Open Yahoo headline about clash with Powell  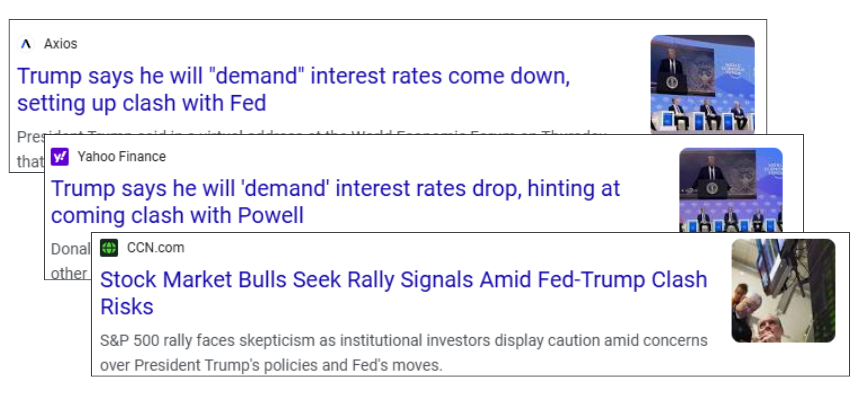(x=335, y=202)
